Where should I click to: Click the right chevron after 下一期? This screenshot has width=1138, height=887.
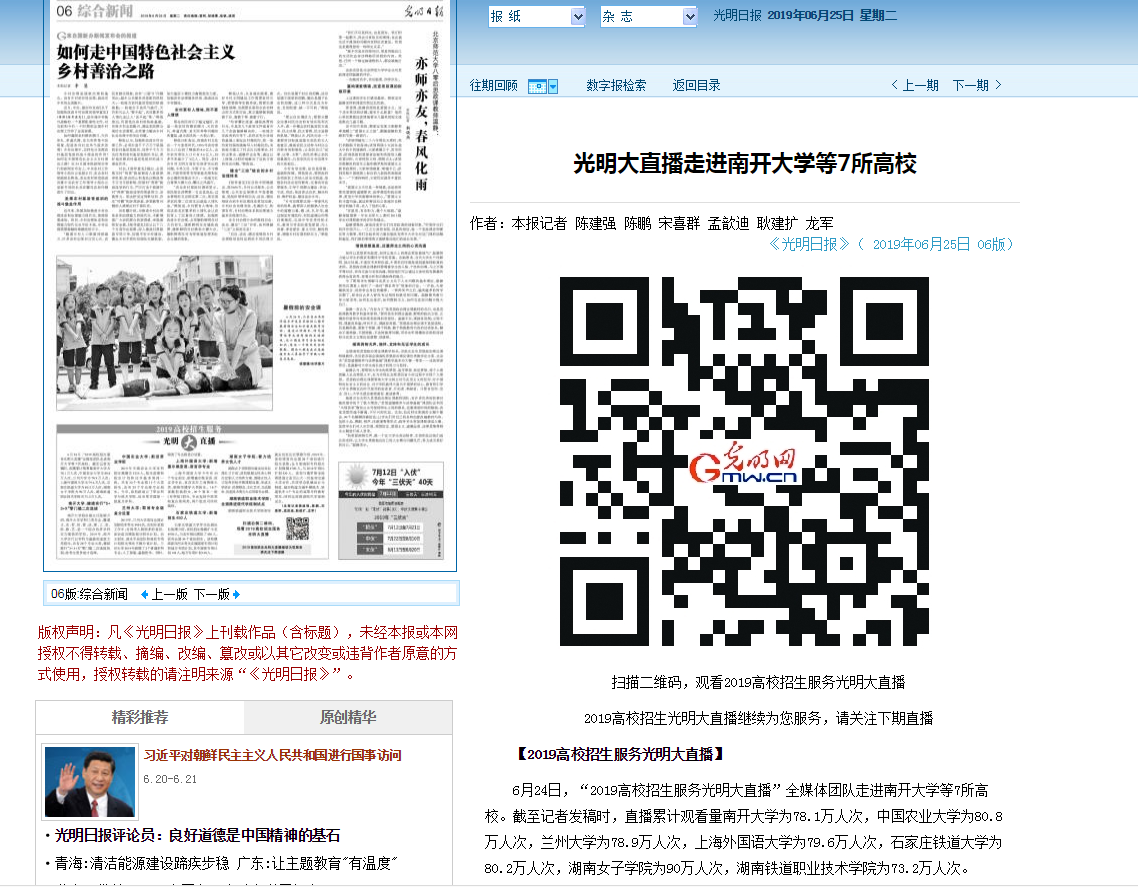coord(999,85)
